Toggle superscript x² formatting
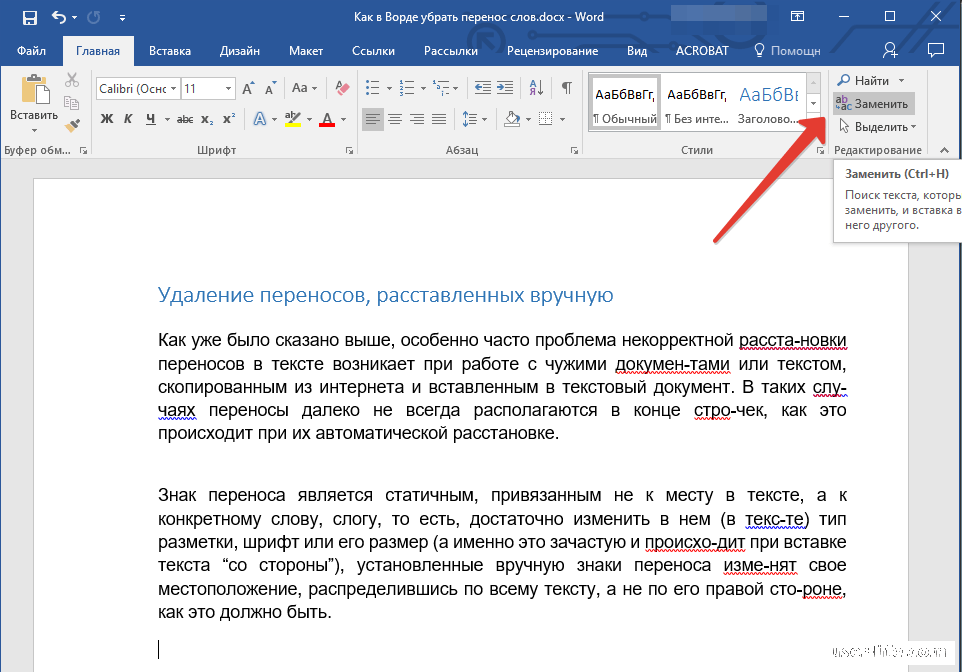962x672 pixels. pos(229,119)
